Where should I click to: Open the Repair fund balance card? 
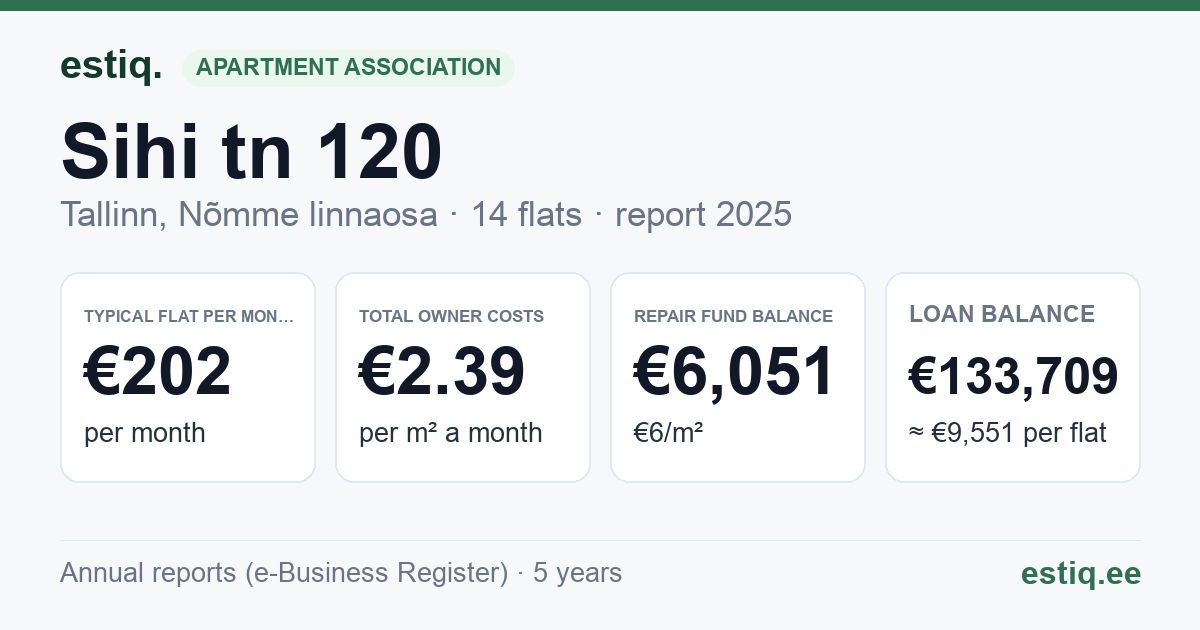738,377
